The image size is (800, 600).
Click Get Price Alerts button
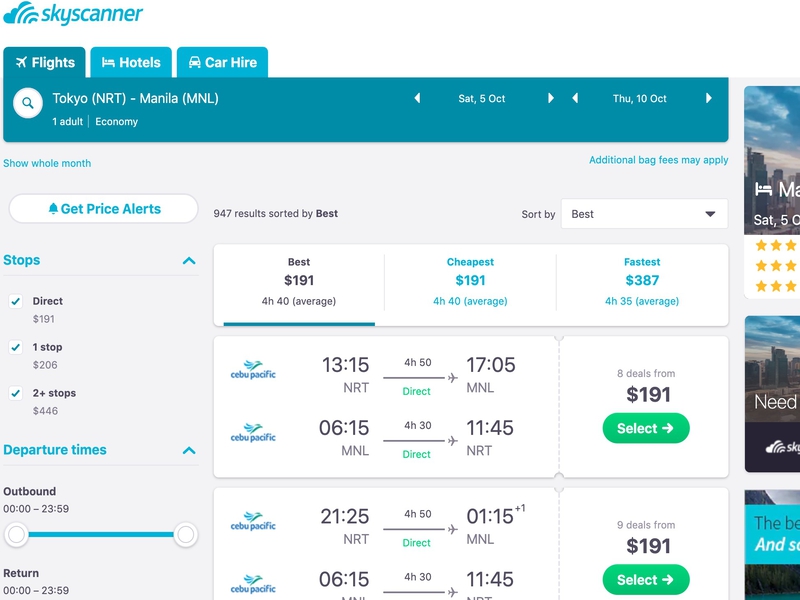point(104,209)
